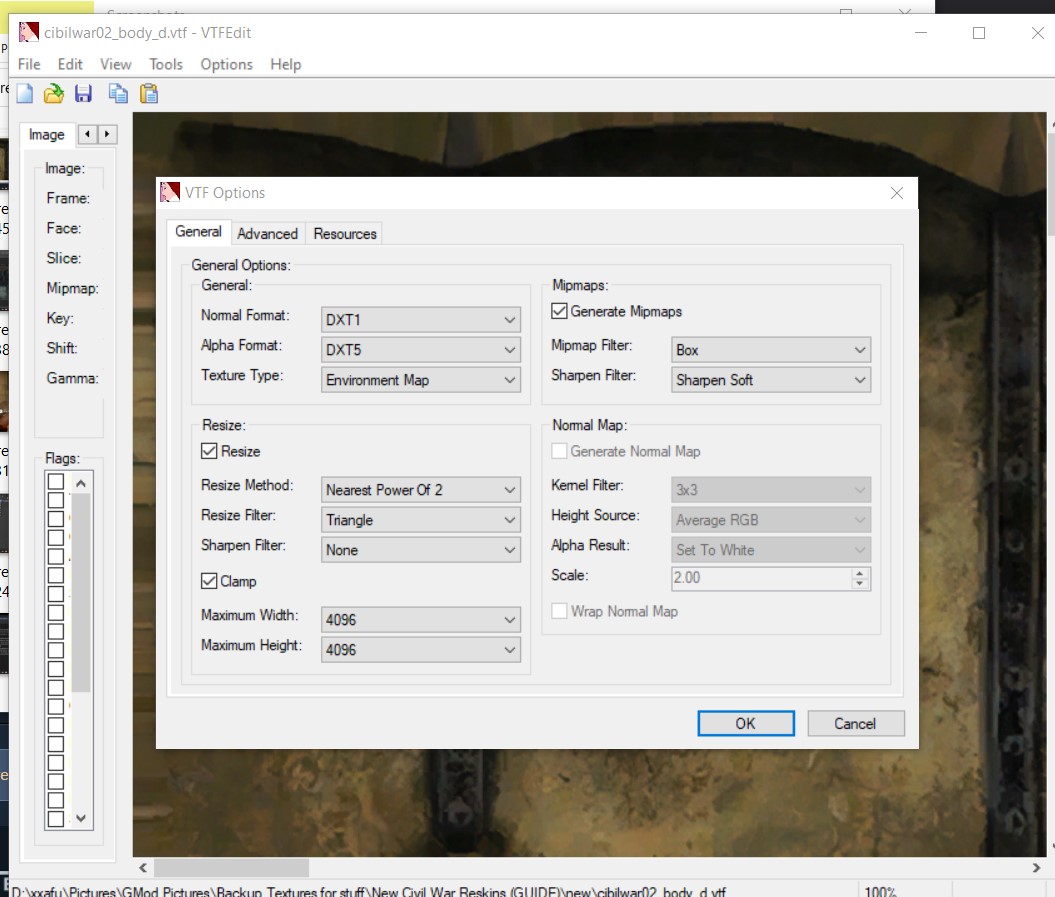Click right arrow next to Image tab

pos(107,134)
